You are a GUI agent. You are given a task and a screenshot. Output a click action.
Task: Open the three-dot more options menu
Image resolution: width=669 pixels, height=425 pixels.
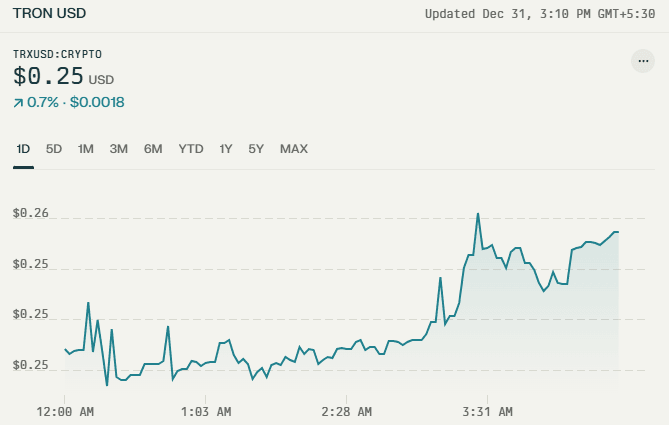pos(643,61)
